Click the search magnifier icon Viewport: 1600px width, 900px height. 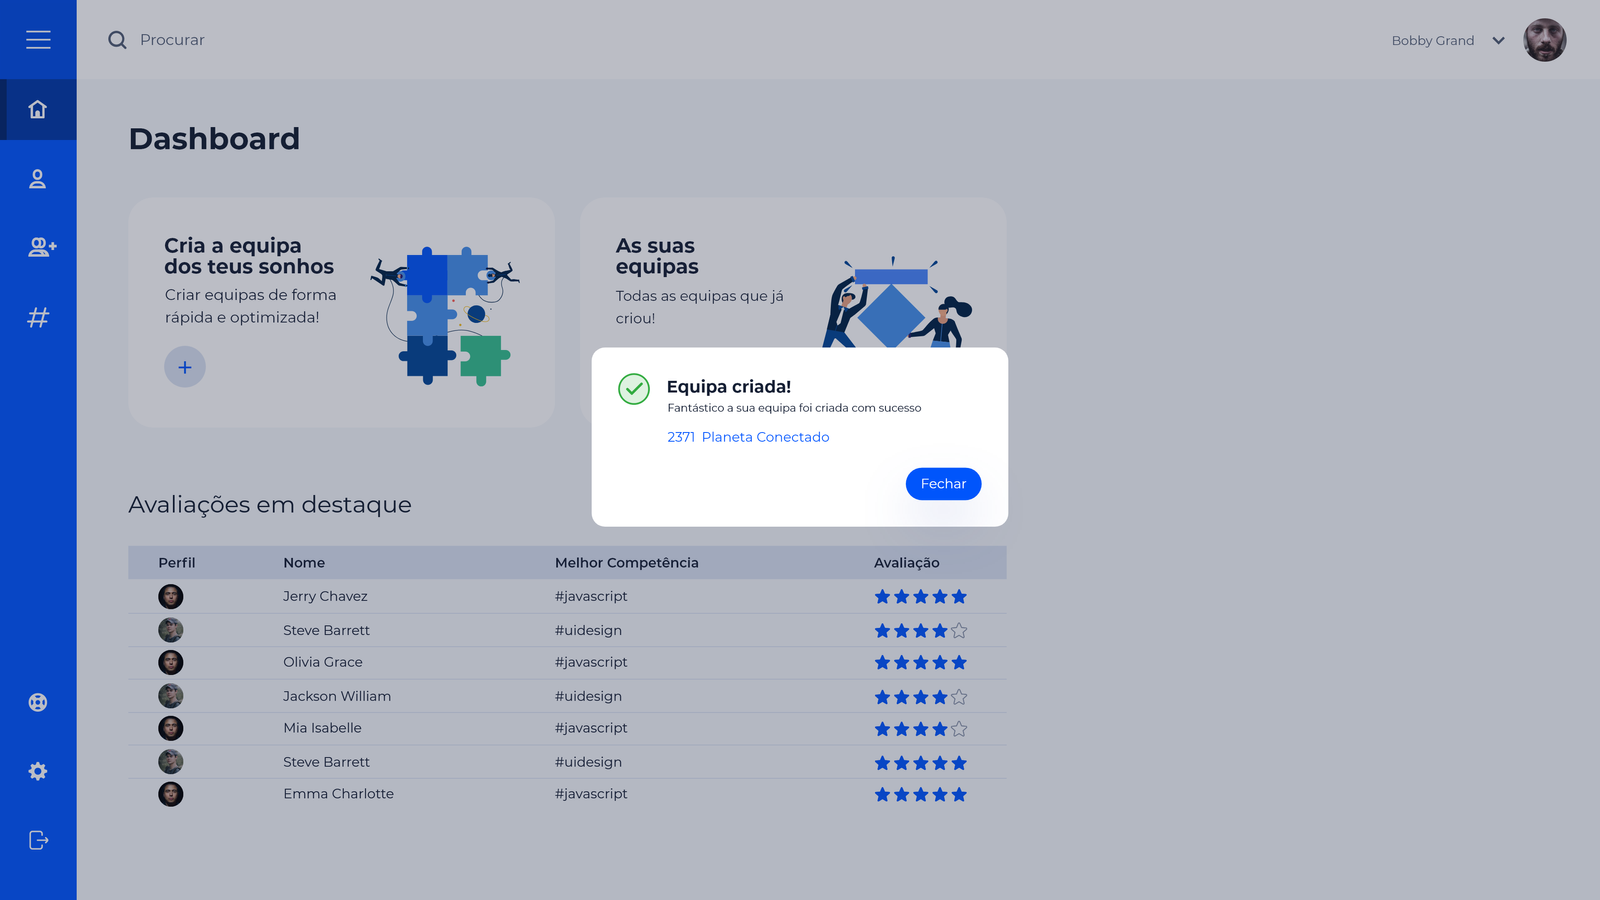click(117, 40)
